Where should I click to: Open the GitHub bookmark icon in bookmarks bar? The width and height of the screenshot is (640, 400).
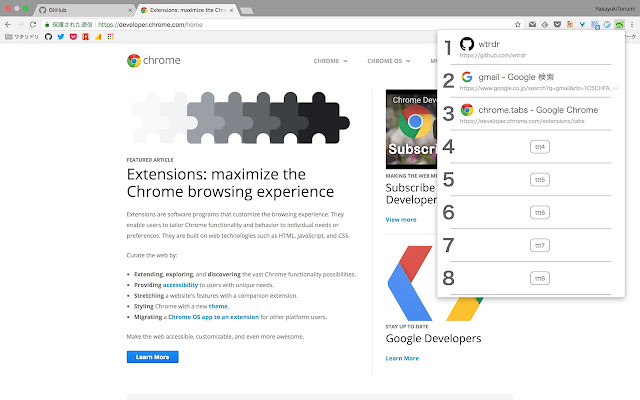[x=48, y=37]
